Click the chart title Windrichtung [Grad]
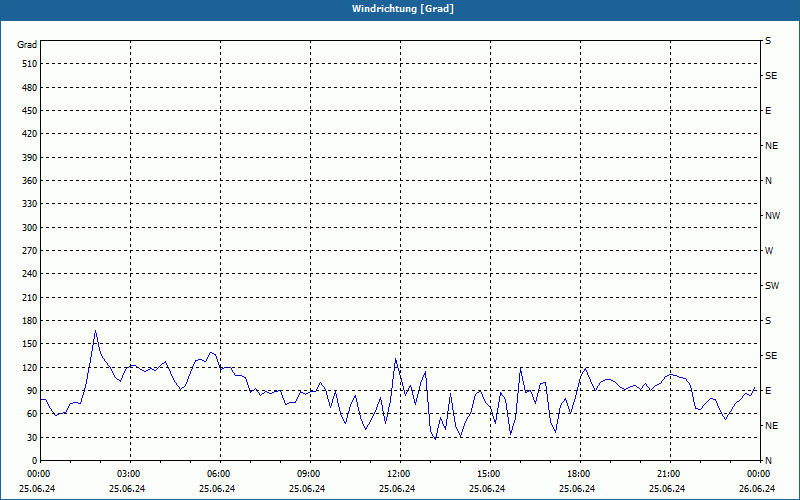 tap(403, 9)
